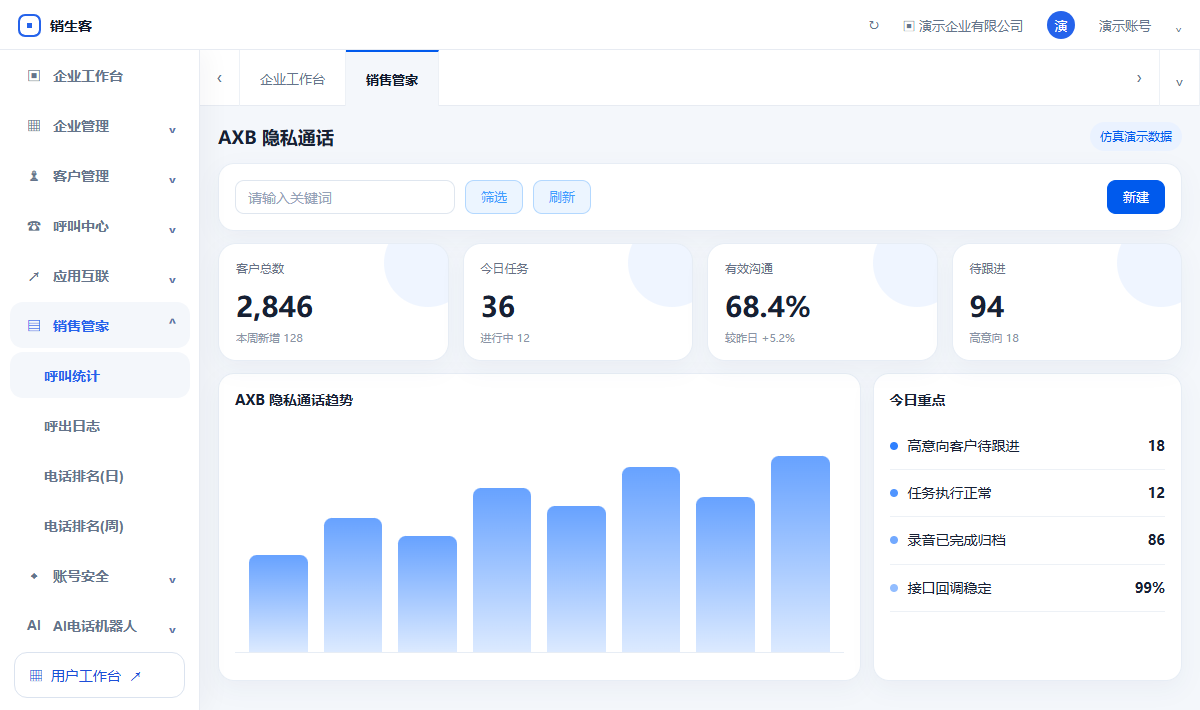Click the 账号安全 icon in sidebar
Screen dimensions: 1200x710
point(34,576)
